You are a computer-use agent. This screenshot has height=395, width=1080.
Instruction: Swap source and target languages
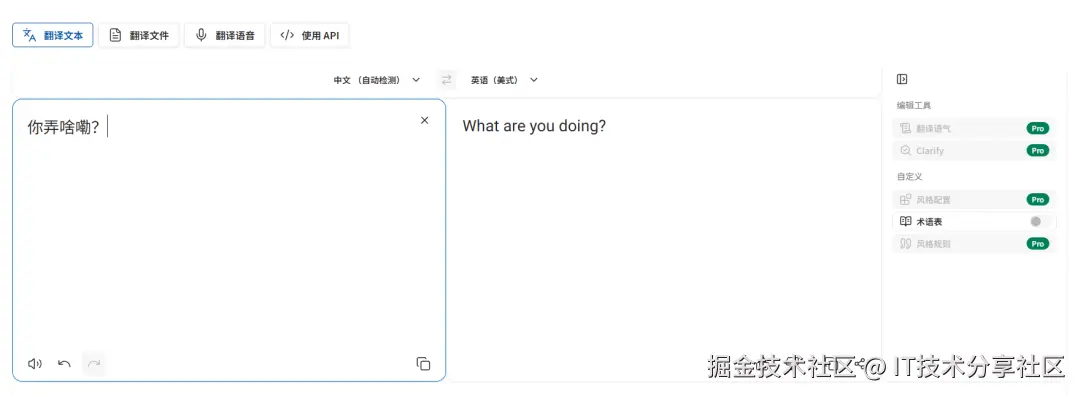click(447, 80)
